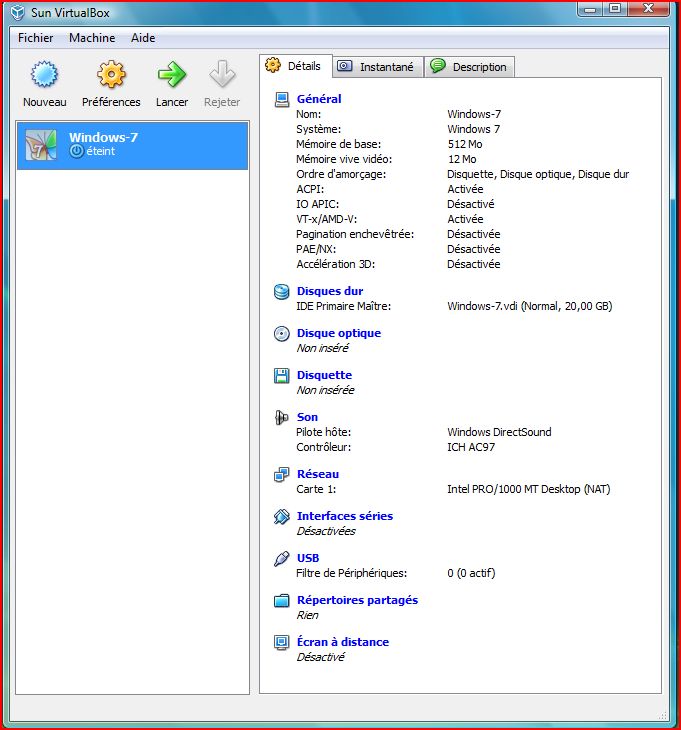
Task: Open the Interfaces séries settings link
Action: pos(345,516)
